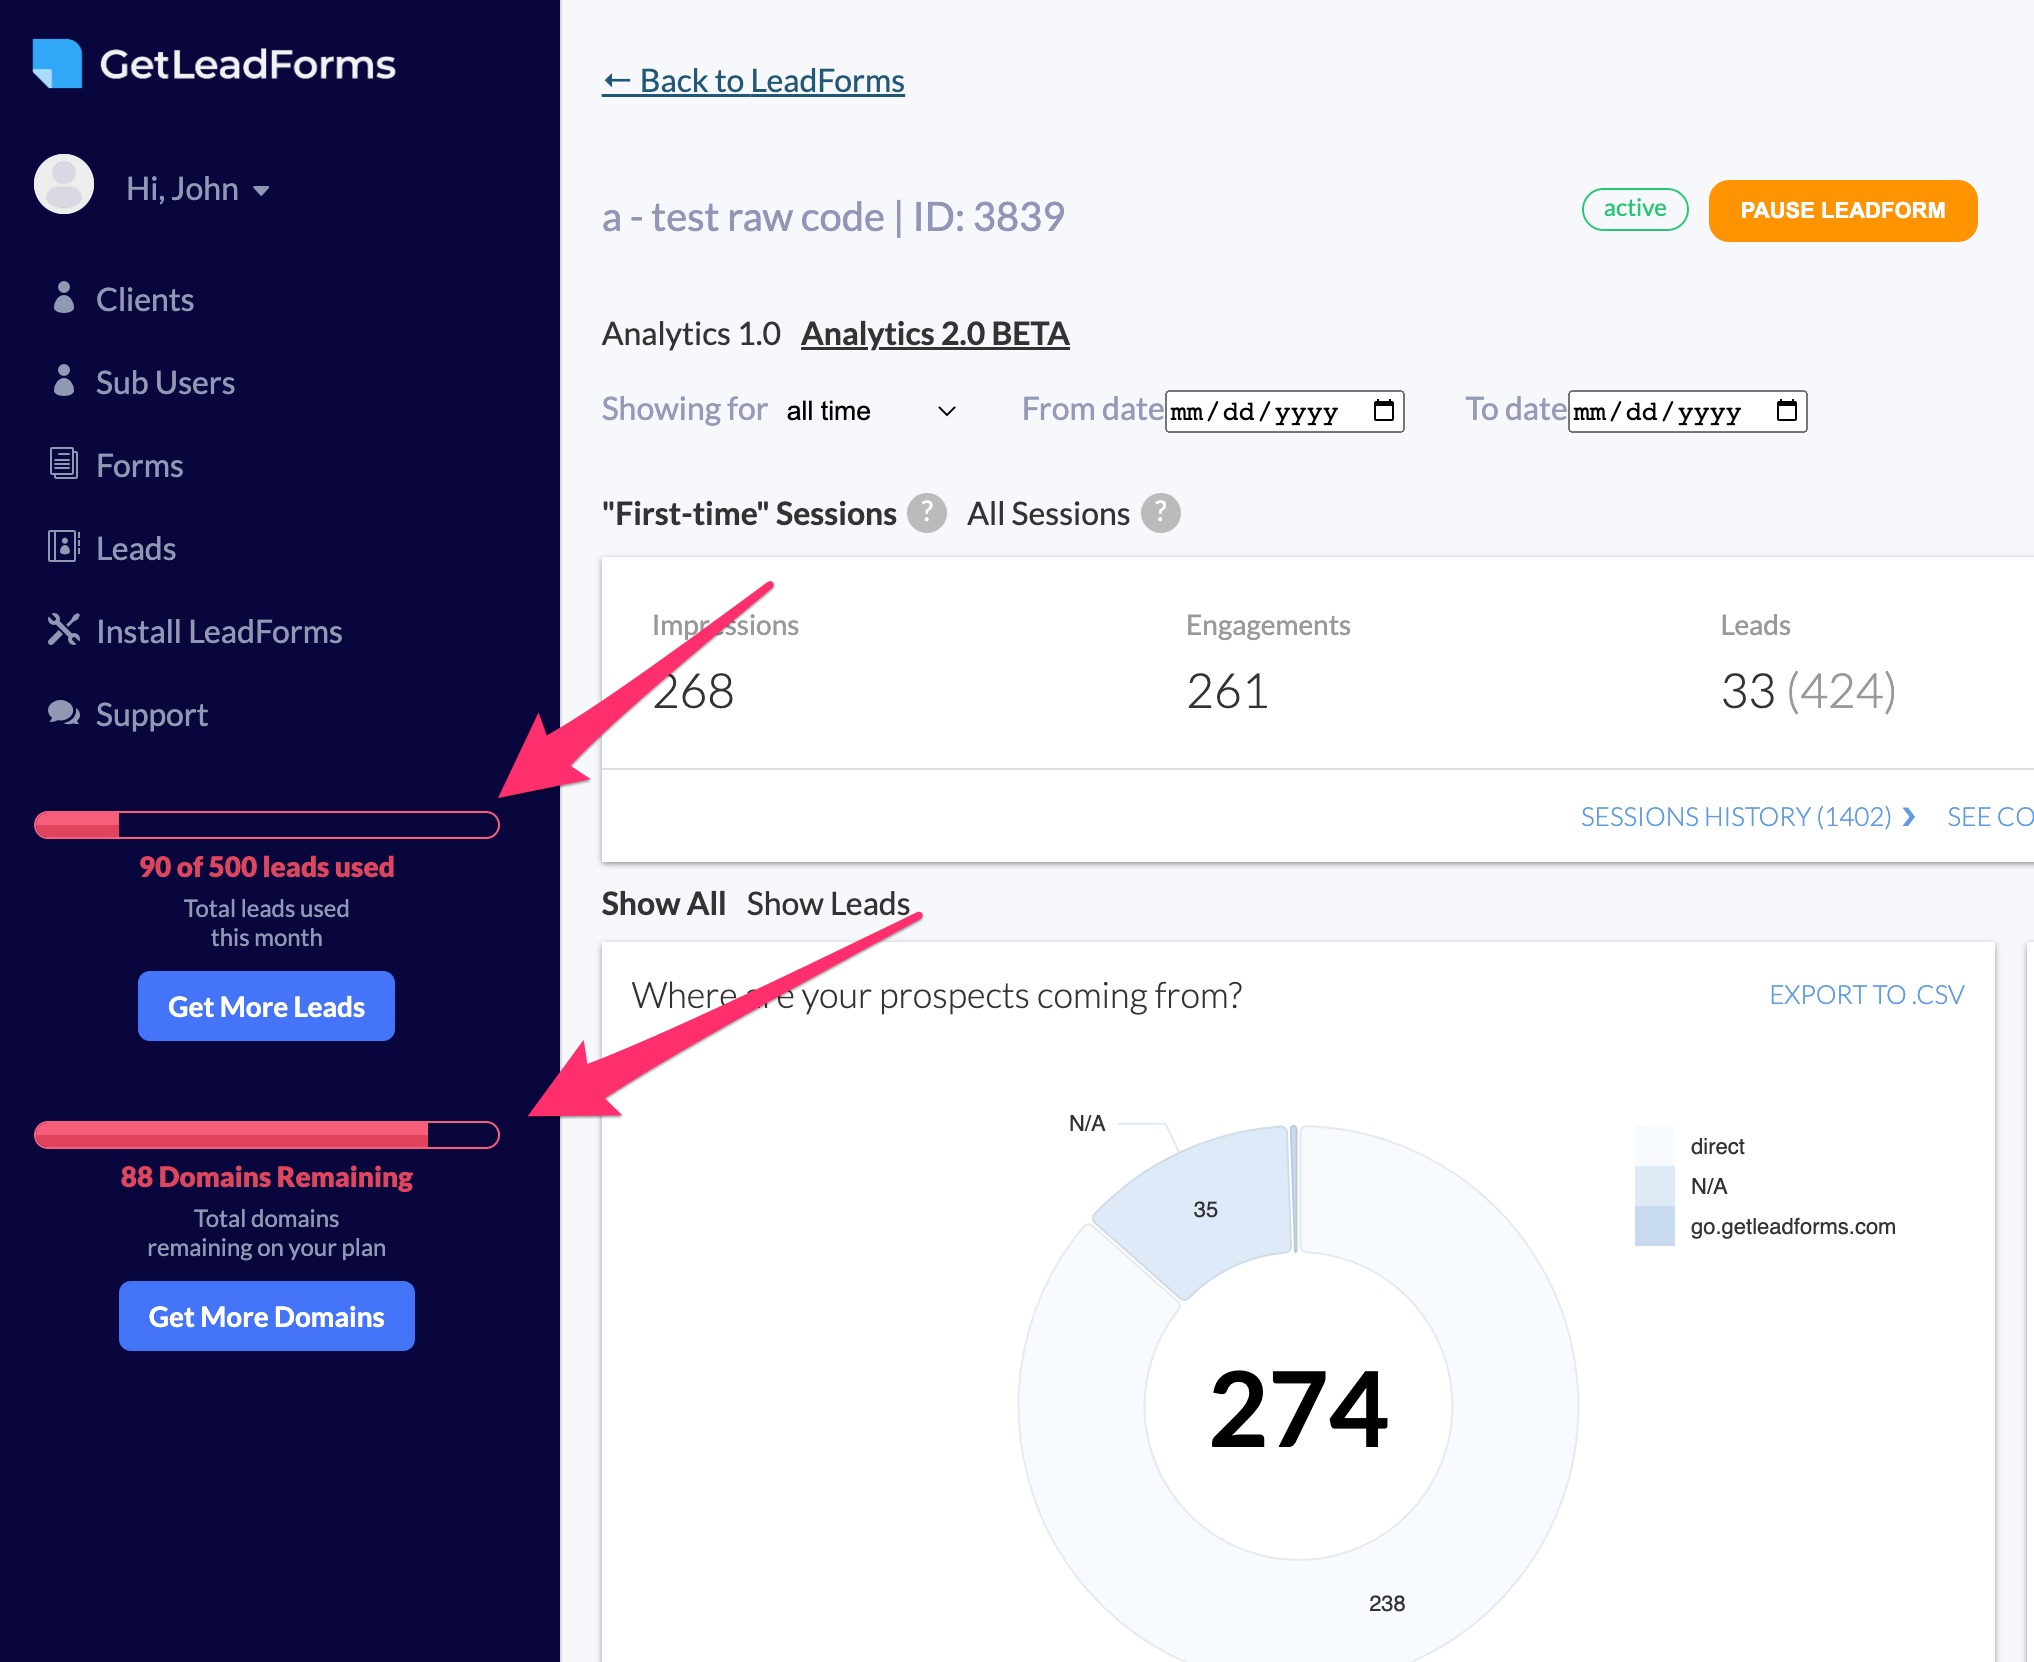Click the Leads contact-book icon
Viewport: 2034px width, 1662px height.
click(x=64, y=547)
